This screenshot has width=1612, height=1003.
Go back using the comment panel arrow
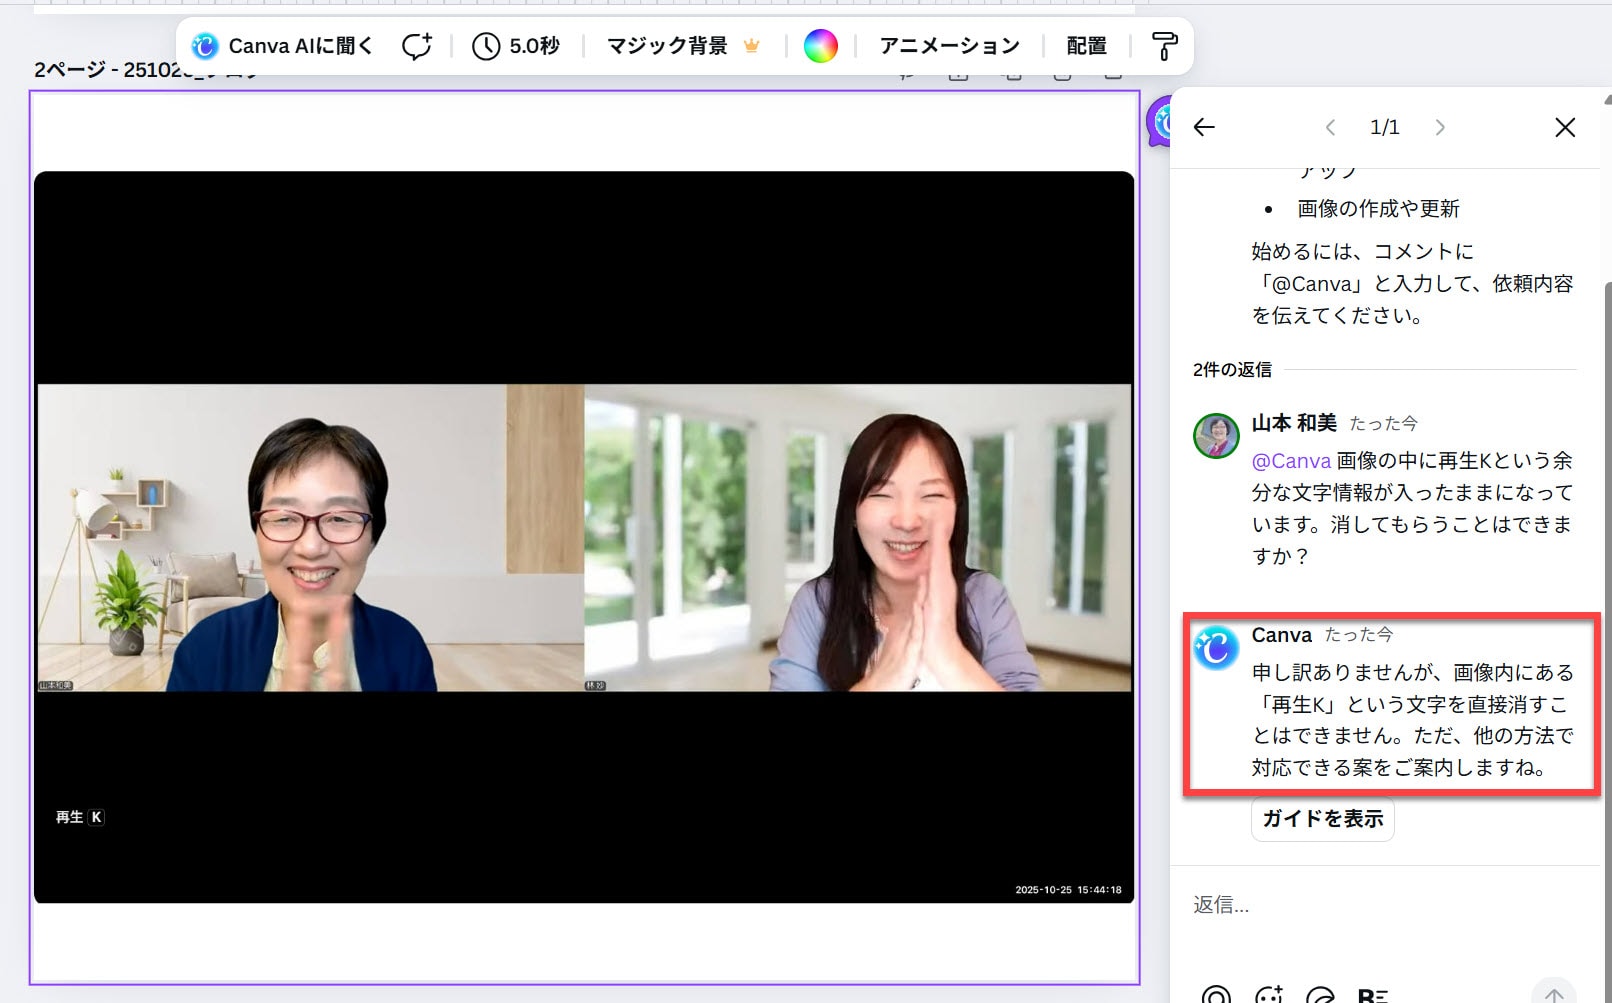1204,127
